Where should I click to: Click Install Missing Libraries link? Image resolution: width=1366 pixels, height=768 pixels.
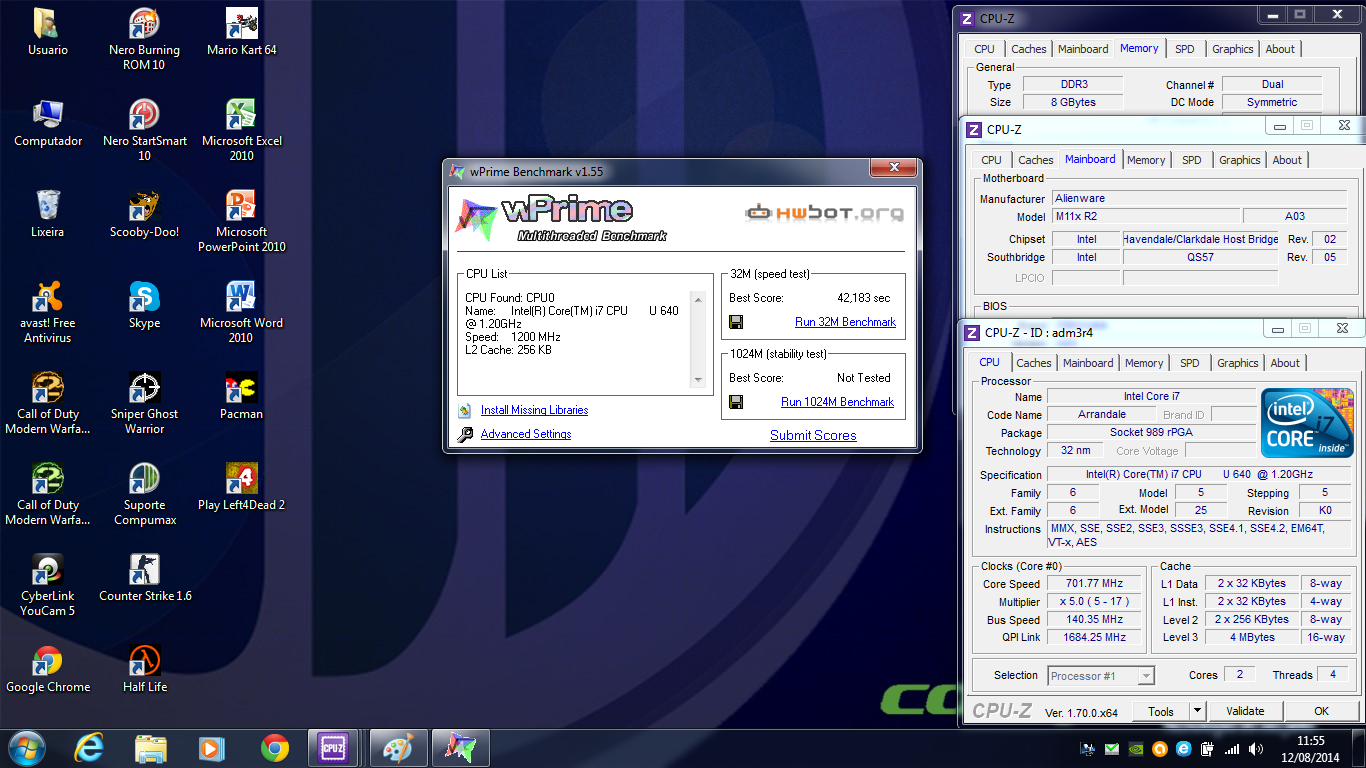(x=534, y=410)
